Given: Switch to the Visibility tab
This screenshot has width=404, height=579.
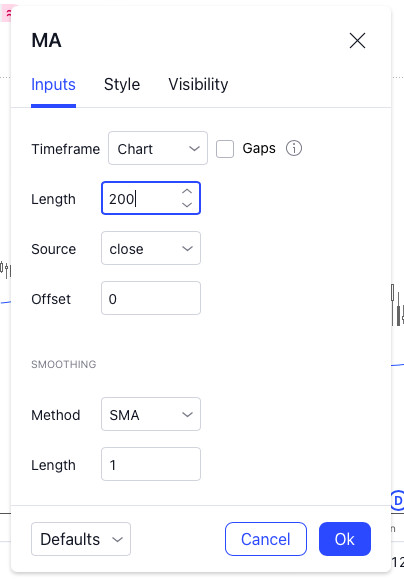Looking at the screenshot, I should (198, 85).
